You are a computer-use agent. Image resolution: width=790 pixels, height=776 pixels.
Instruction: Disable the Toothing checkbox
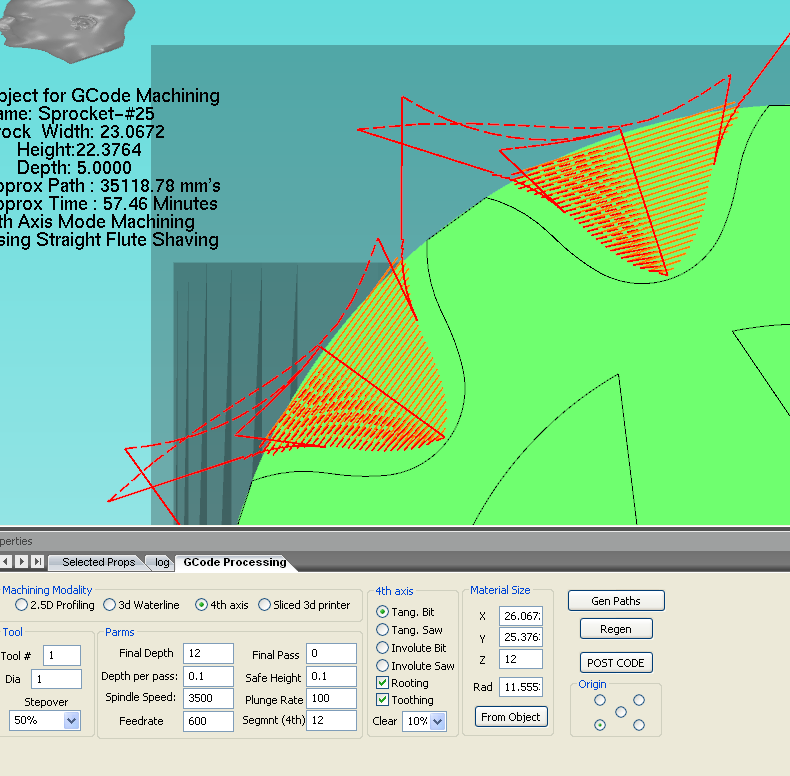pyautogui.click(x=383, y=700)
